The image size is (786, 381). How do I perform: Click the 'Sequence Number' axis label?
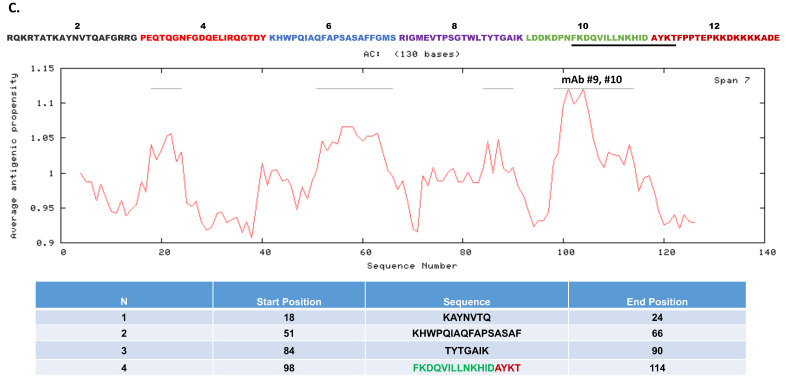pos(412,266)
